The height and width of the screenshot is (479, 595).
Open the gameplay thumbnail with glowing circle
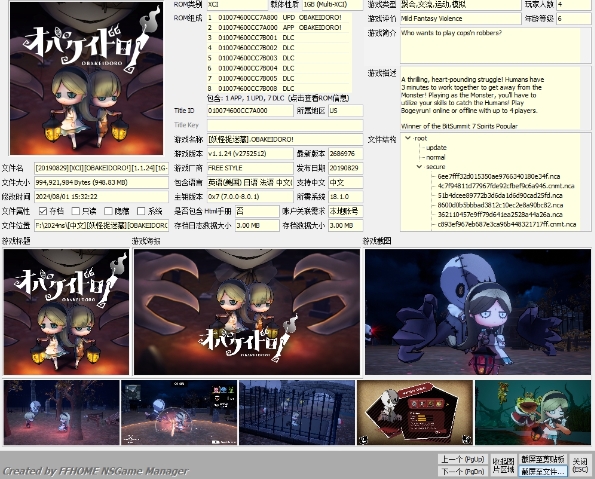[179, 413]
